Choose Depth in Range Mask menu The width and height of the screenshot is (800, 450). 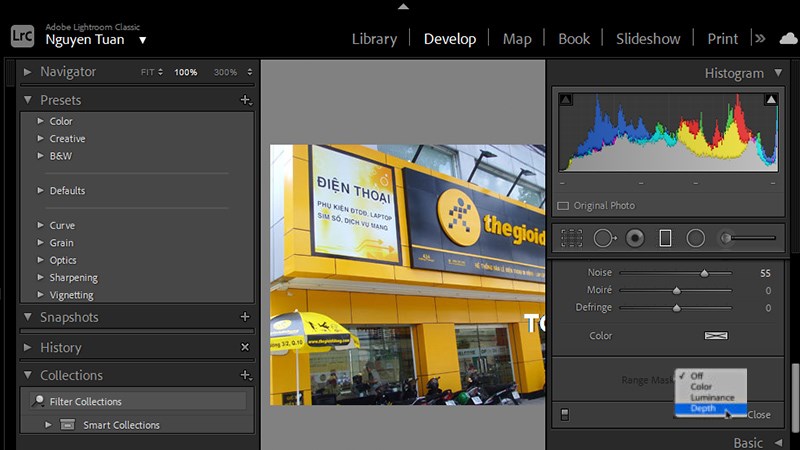tap(711, 408)
